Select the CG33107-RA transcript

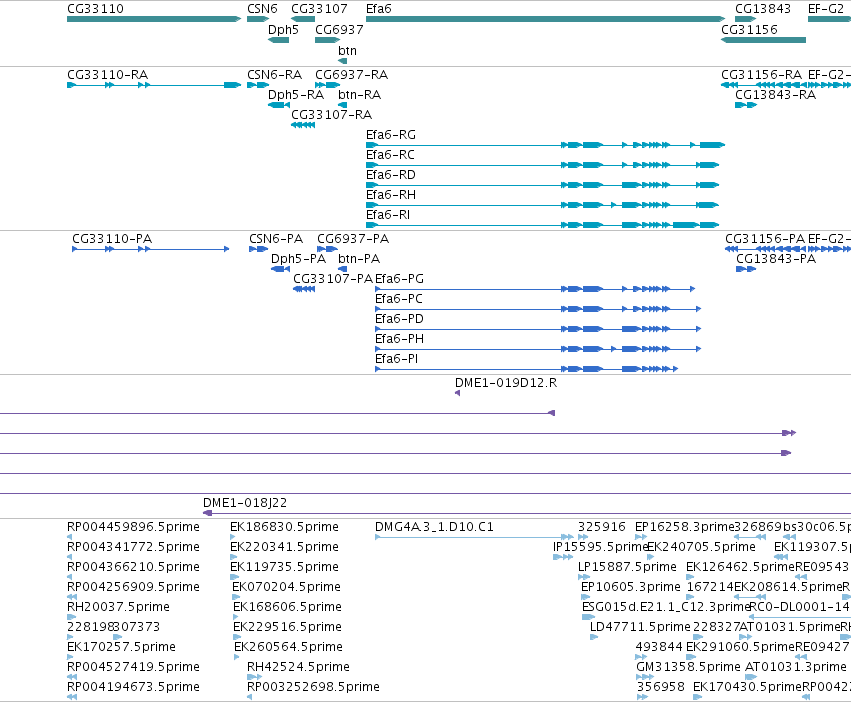click(303, 125)
